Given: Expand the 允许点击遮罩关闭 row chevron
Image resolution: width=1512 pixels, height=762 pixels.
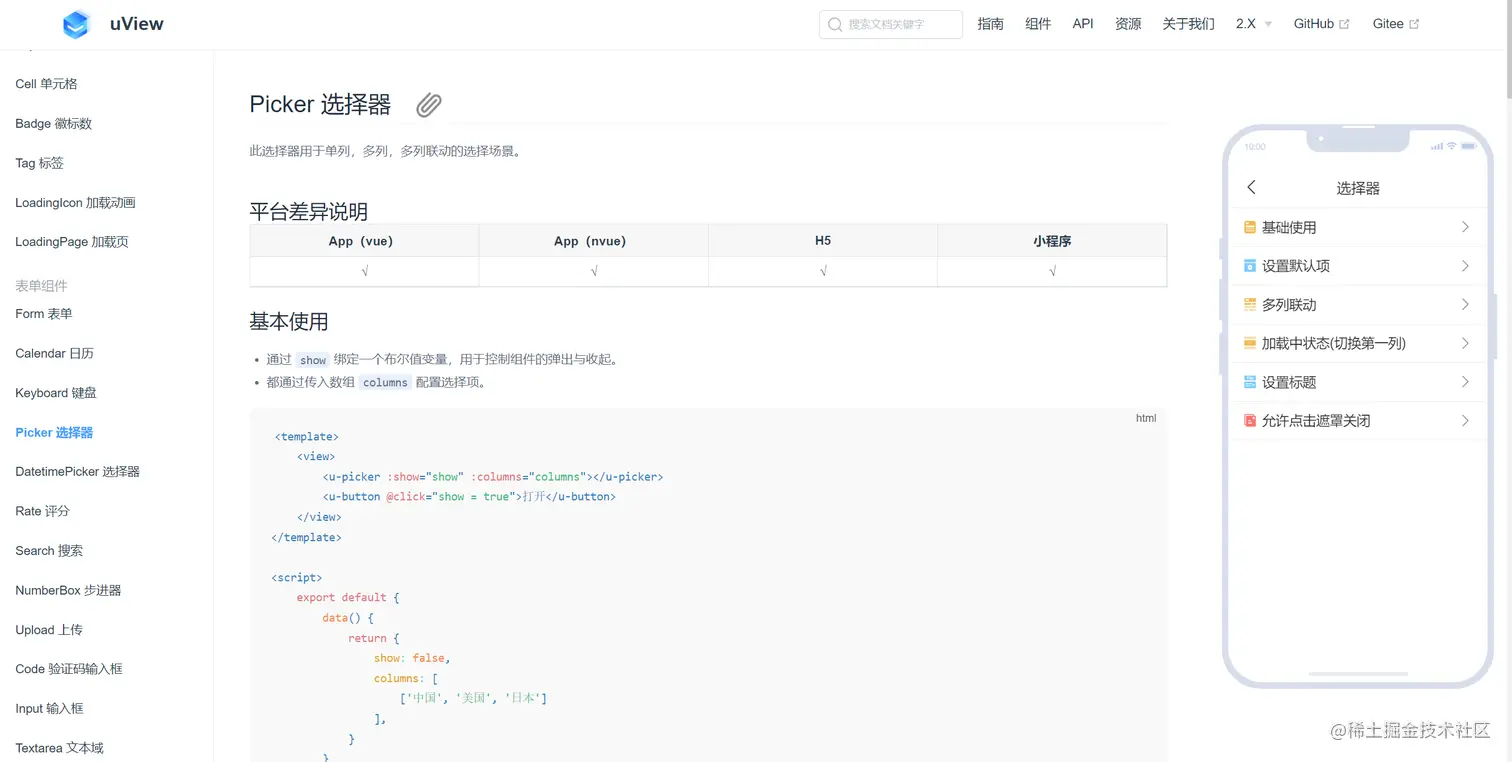Looking at the screenshot, I should pyautogui.click(x=1465, y=420).
